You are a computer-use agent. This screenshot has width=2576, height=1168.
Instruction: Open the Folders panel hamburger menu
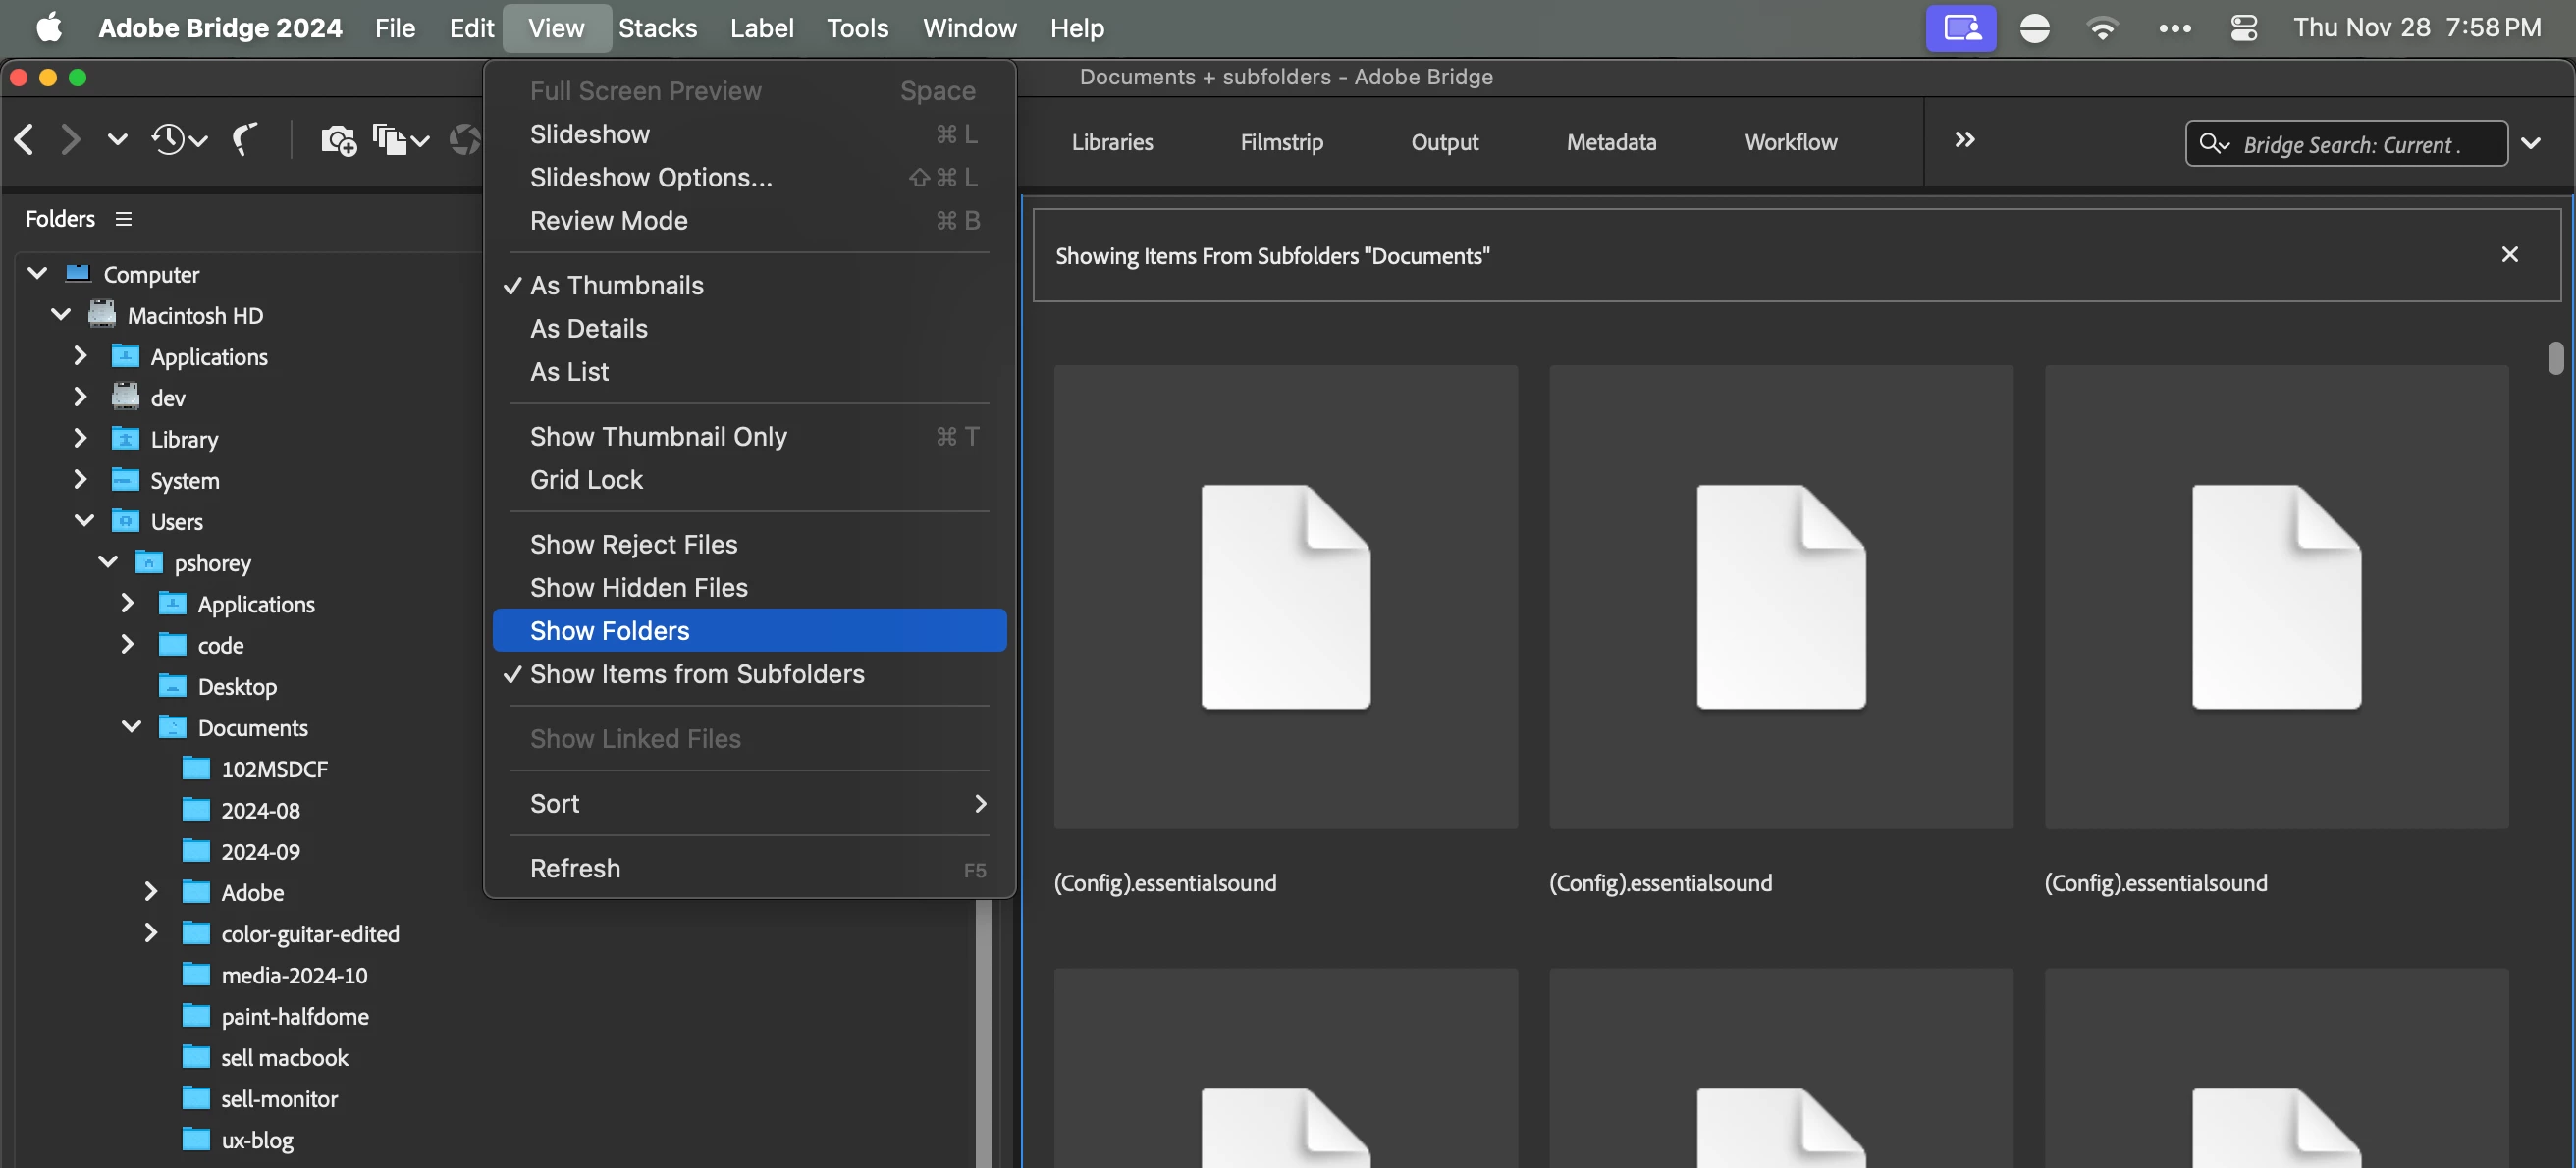[x=123, y=219]
